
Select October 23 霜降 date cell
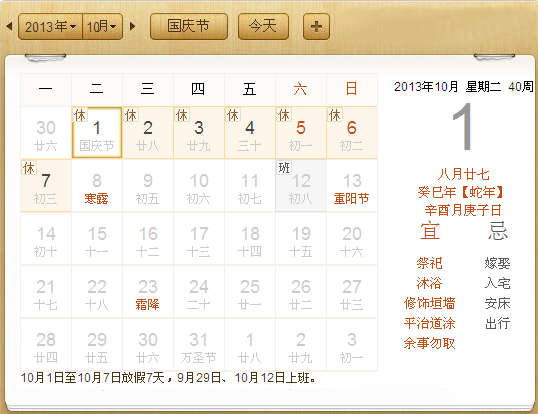[148, 292]
